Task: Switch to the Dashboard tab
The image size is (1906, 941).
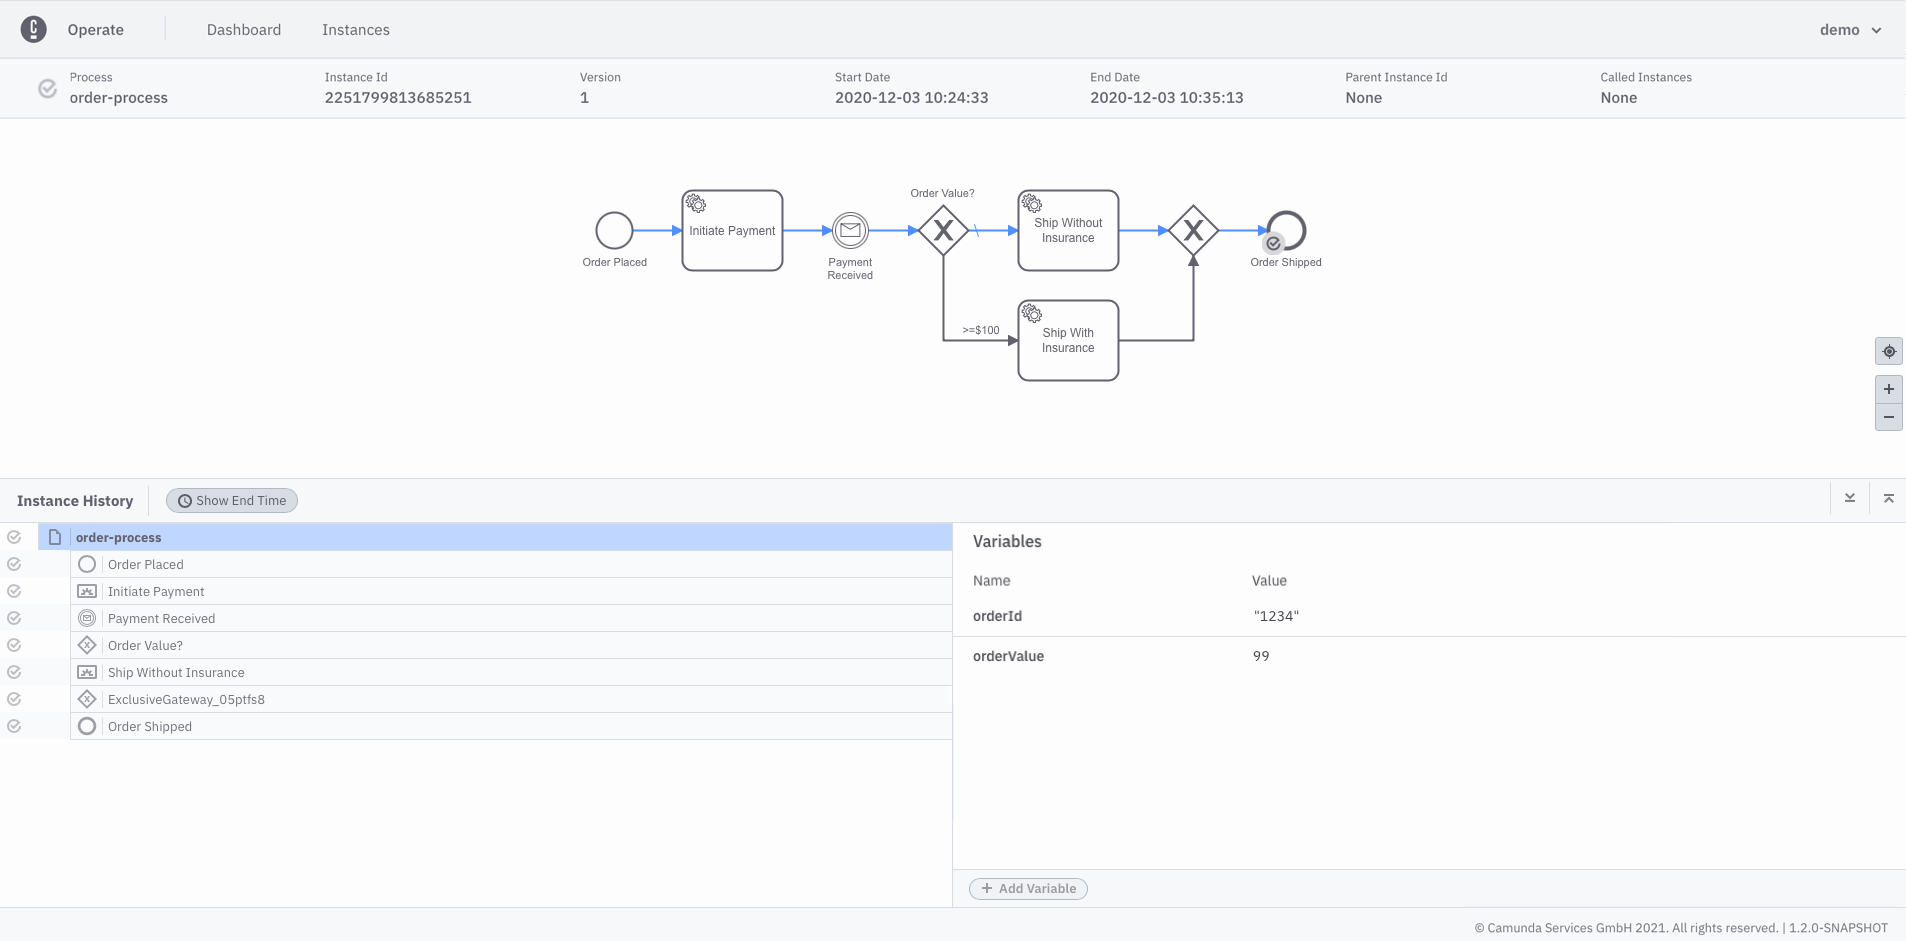Action: (244, 29)
